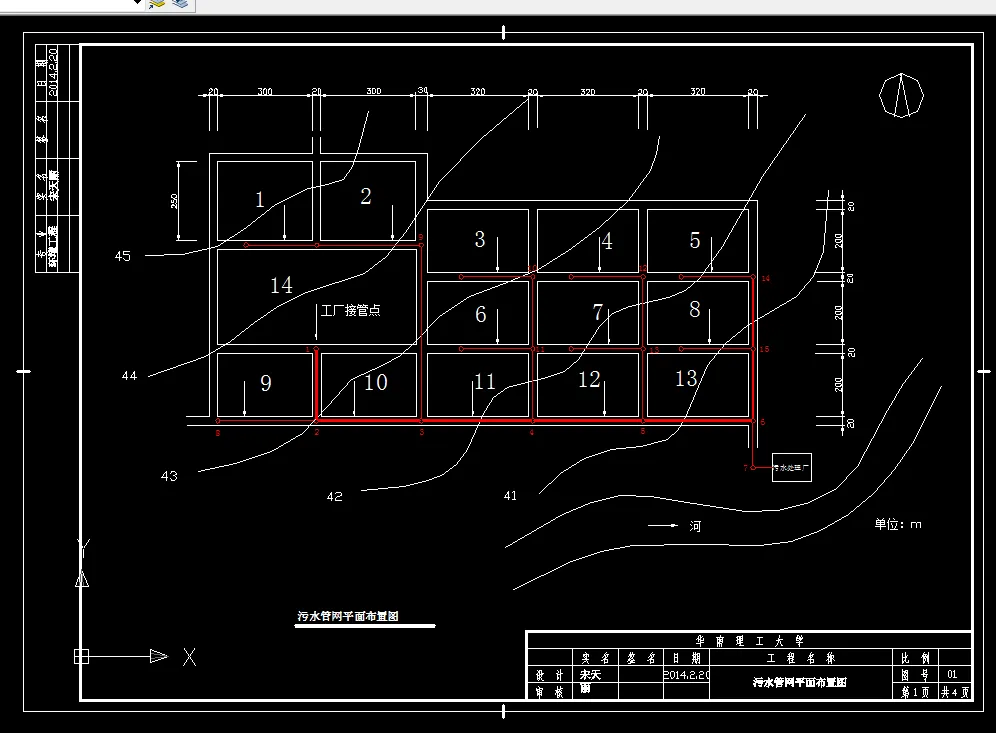Select the 单位: m unit annotation
This screenshot has height=733, width=996.
click(898, 524)
